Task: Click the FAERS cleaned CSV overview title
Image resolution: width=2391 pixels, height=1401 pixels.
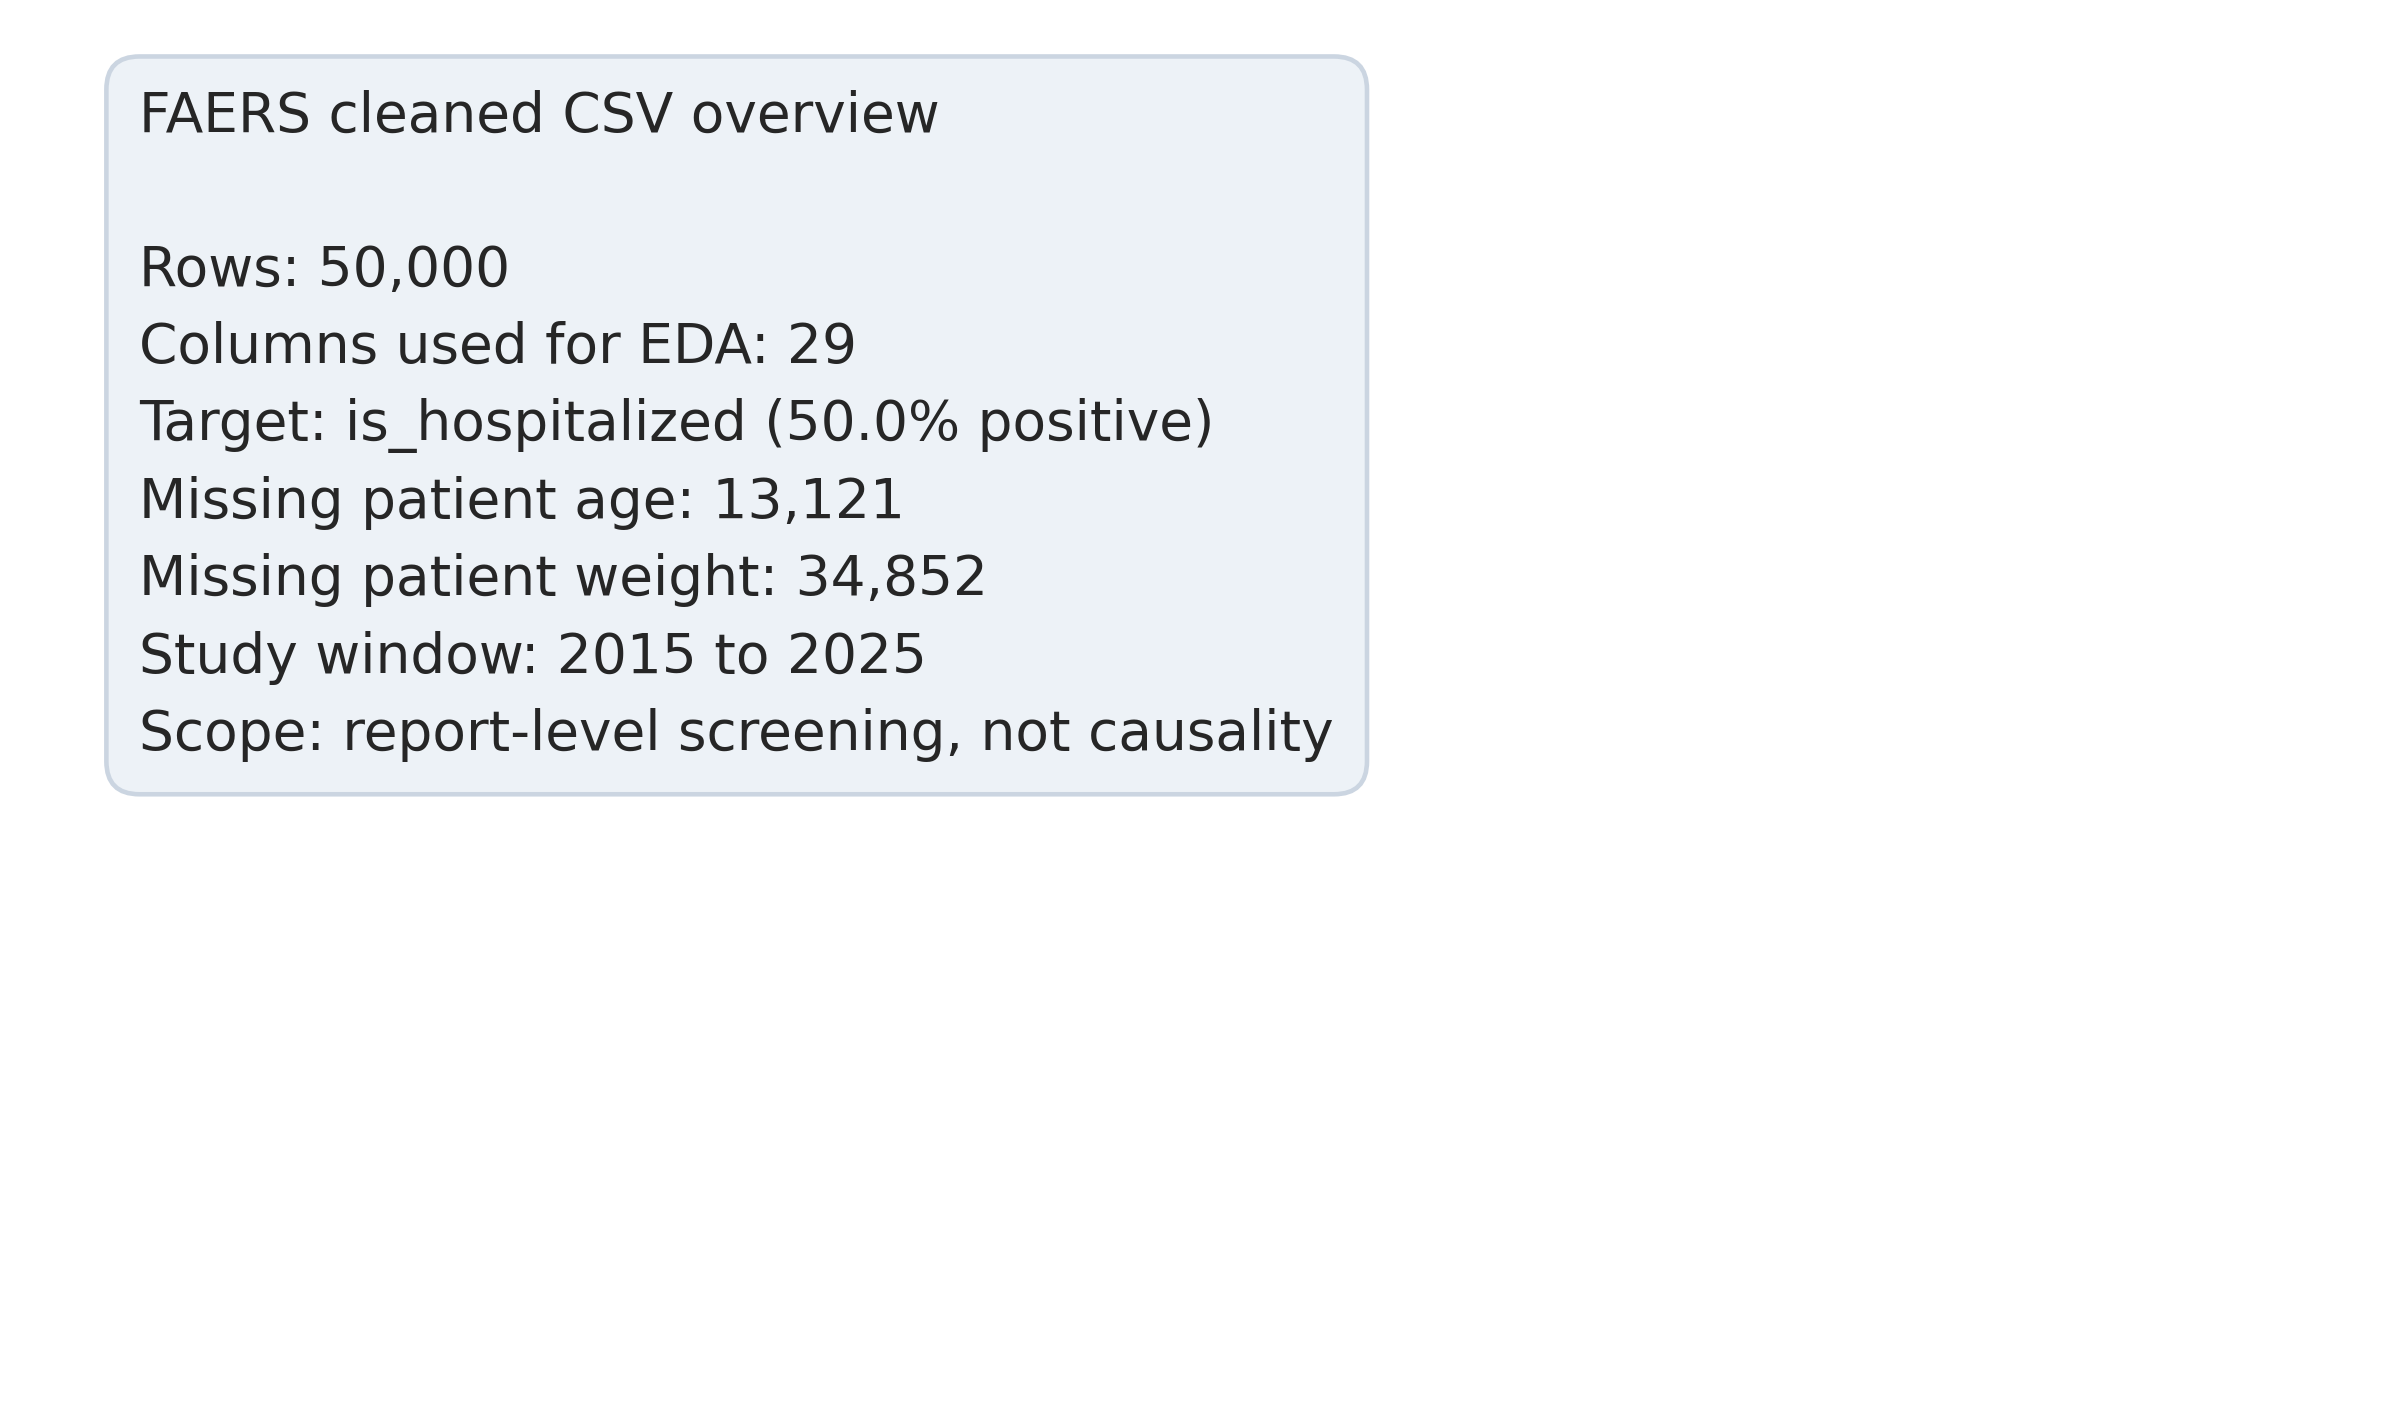Action: coord(538,115)
